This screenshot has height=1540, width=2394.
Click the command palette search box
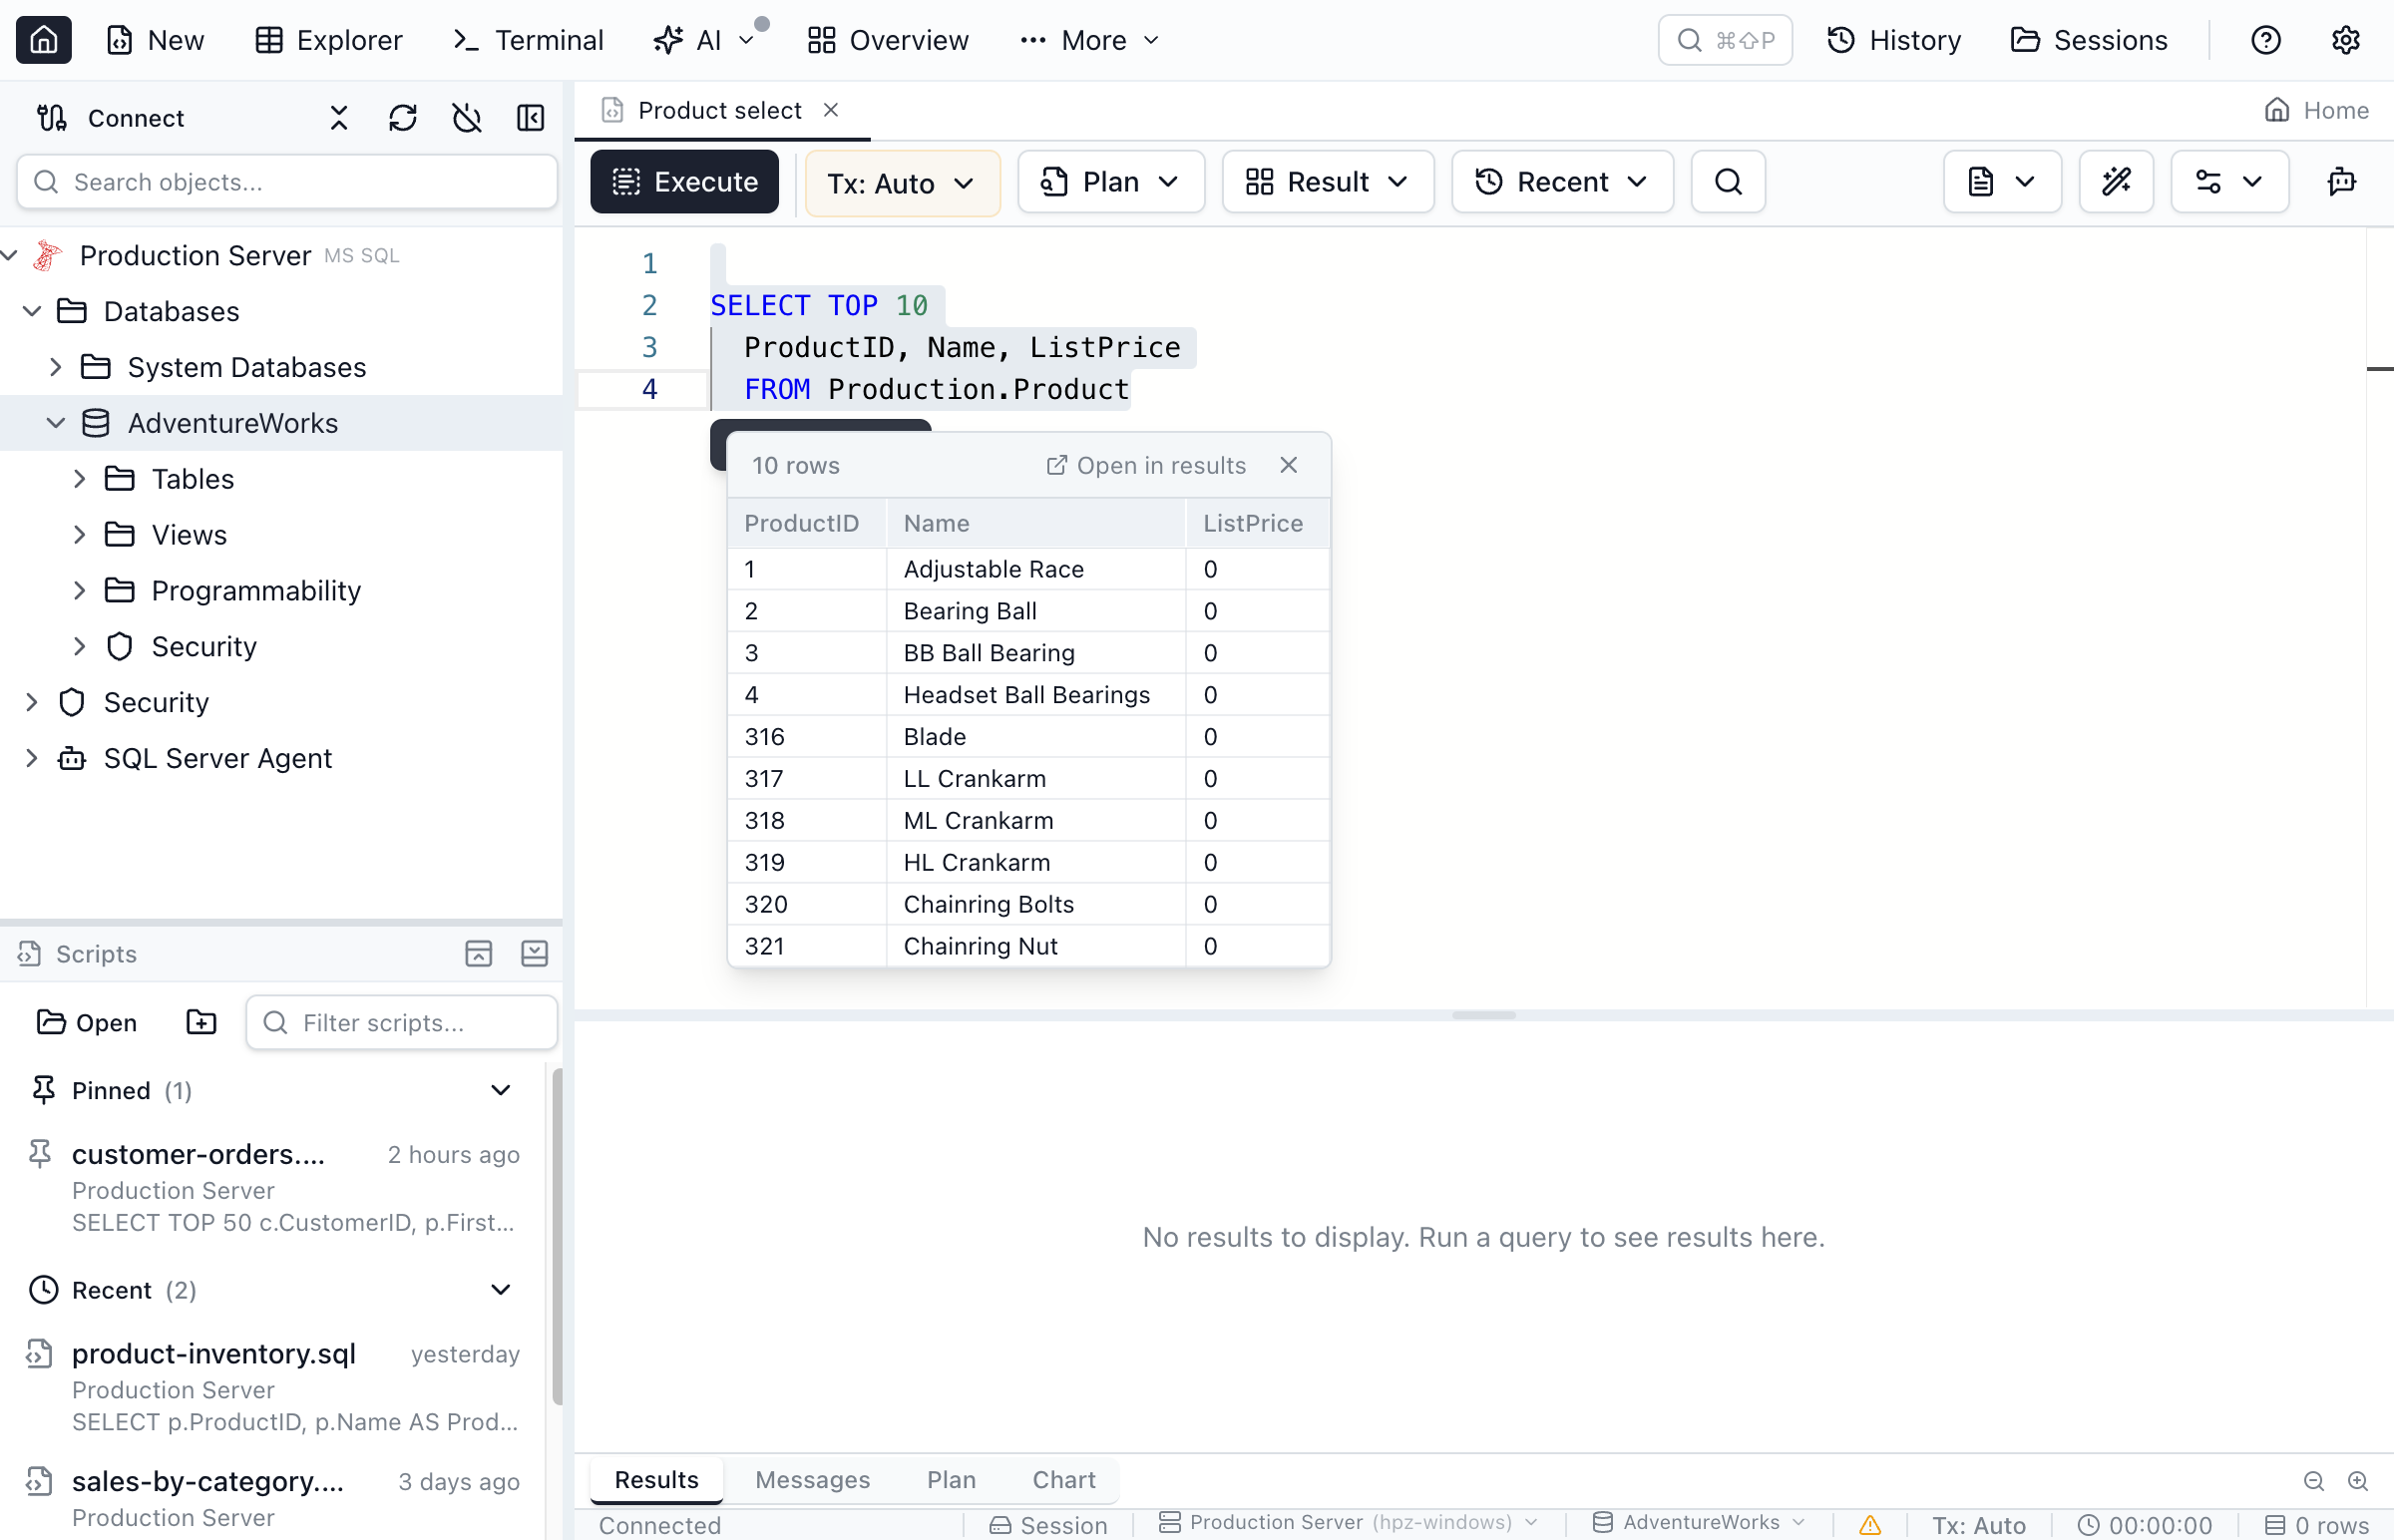1725,40
